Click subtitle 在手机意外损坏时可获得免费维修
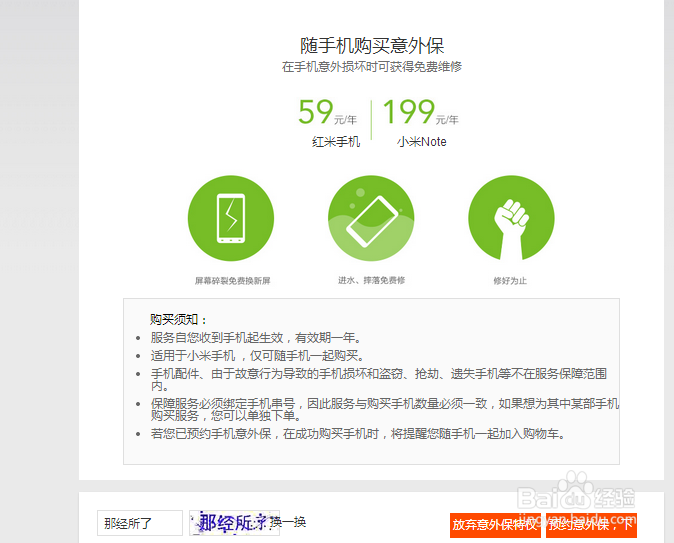Screen dimensions: 674x543 372,67
